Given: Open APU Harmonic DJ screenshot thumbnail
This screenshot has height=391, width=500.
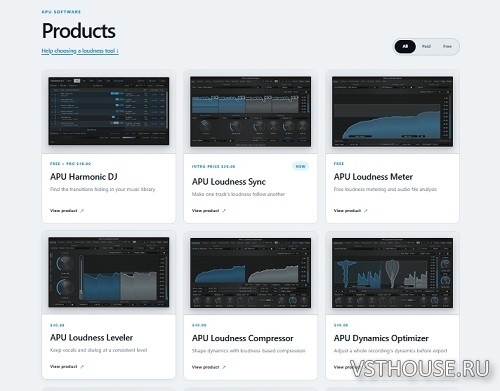Looking at the screenshot, I should 109,111.
